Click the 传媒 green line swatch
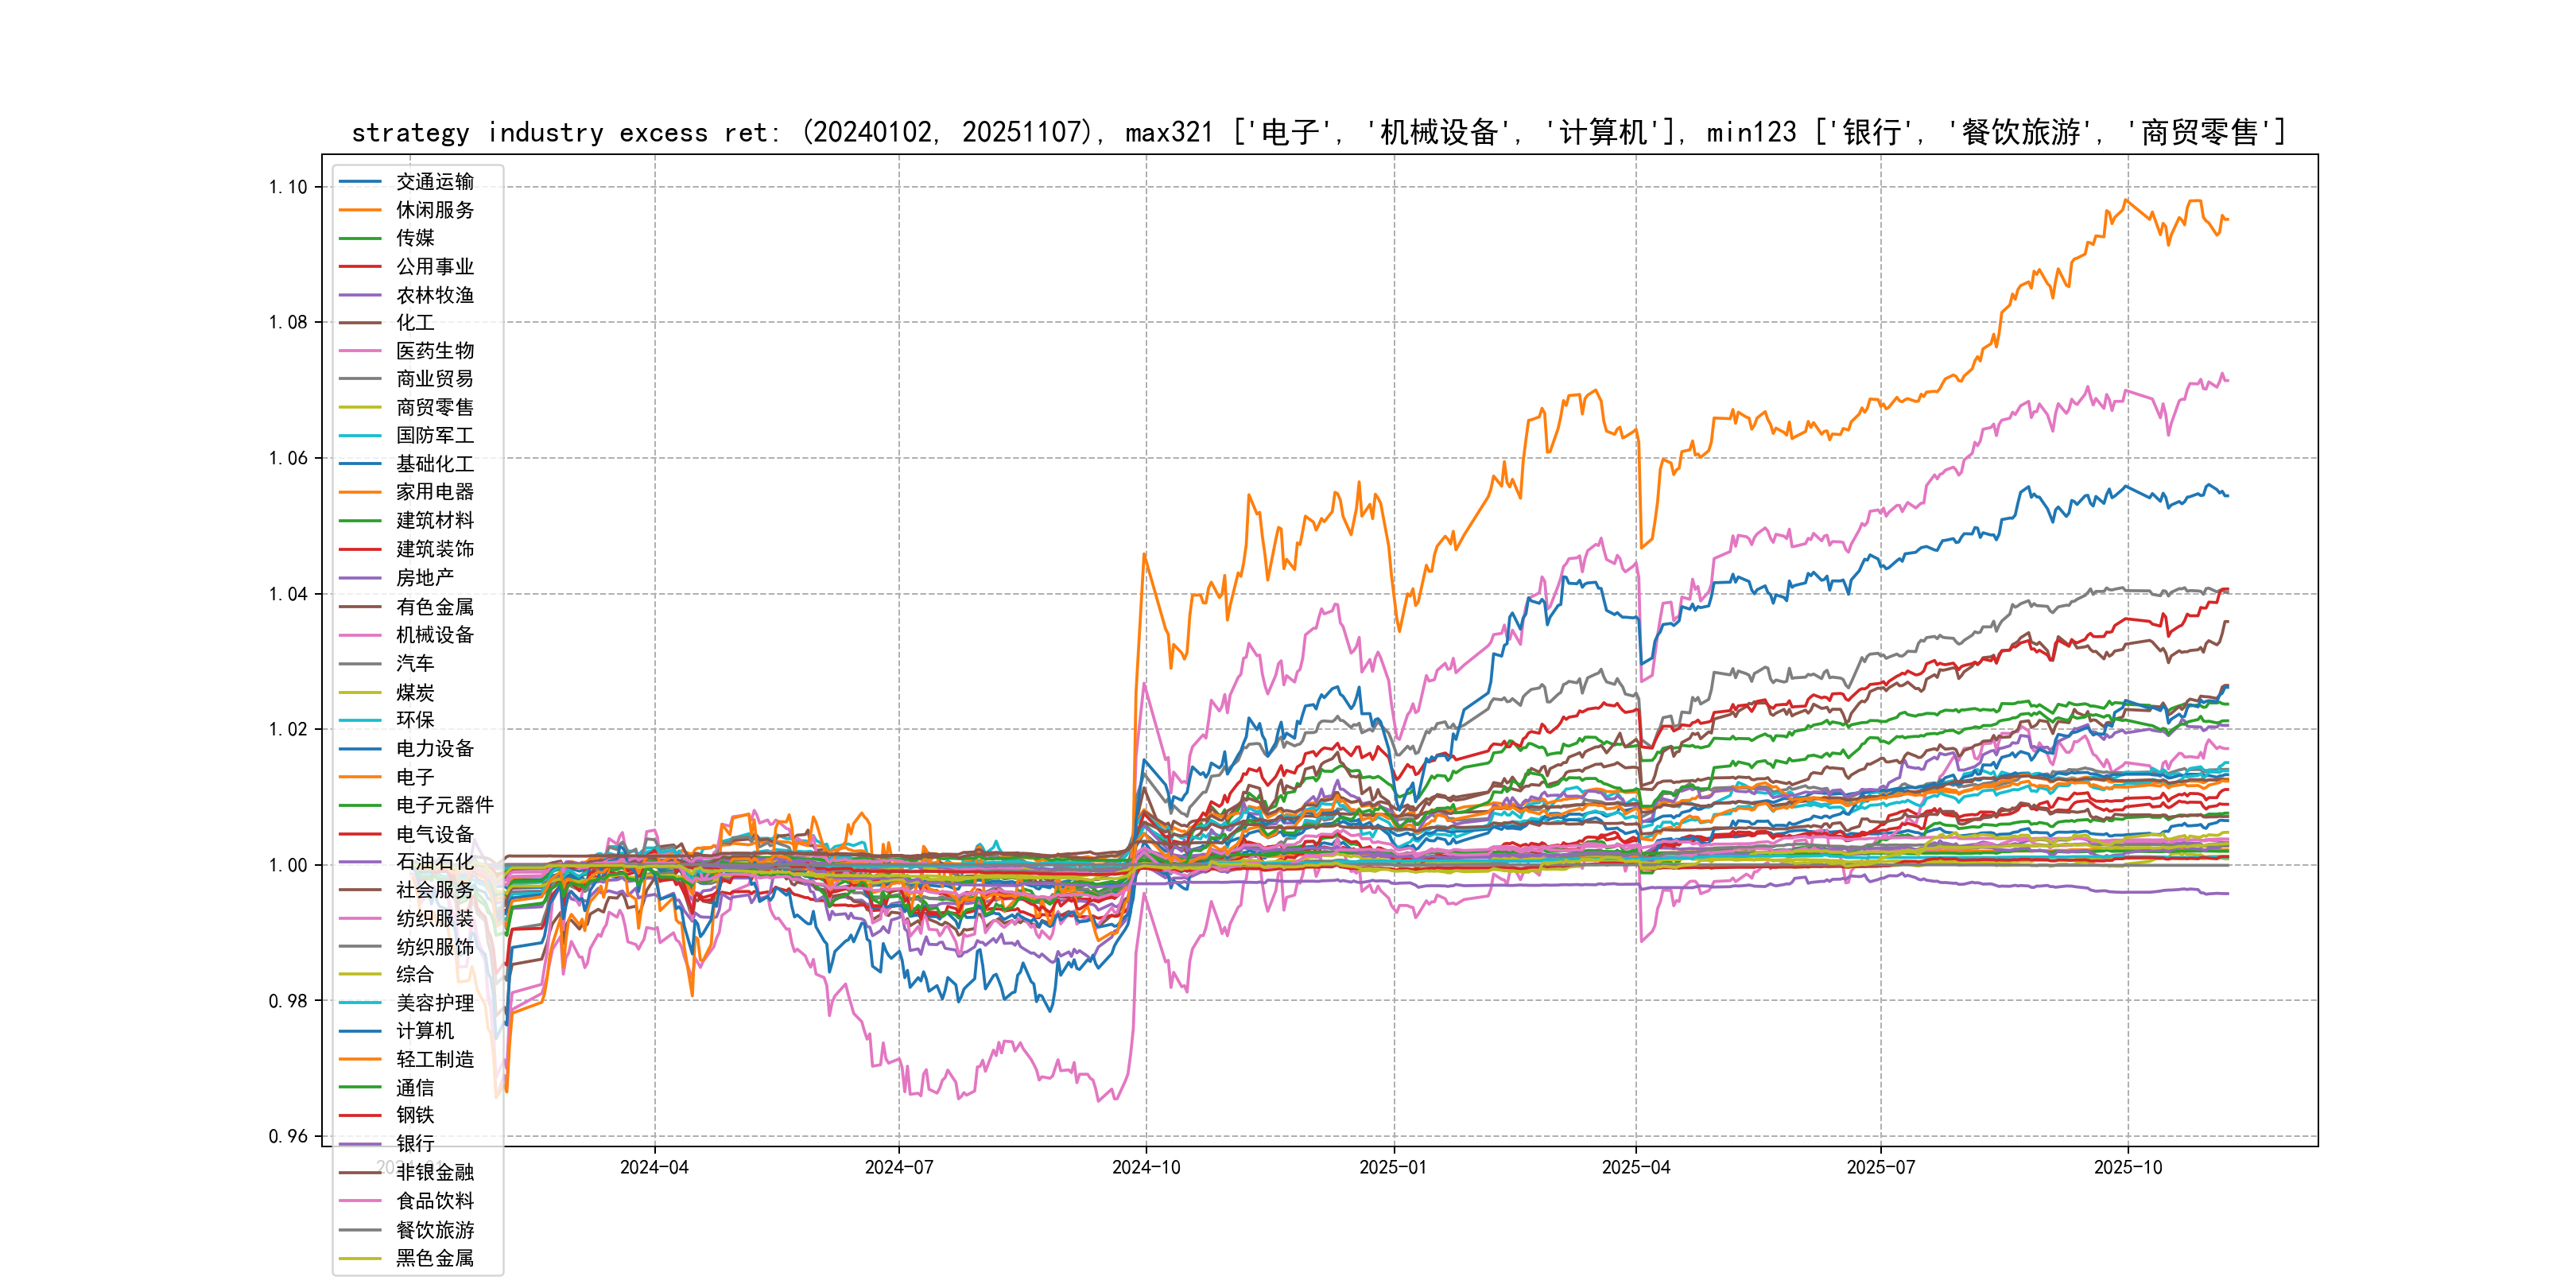Screen dimensions: 2576x1288 click(360, 238)
